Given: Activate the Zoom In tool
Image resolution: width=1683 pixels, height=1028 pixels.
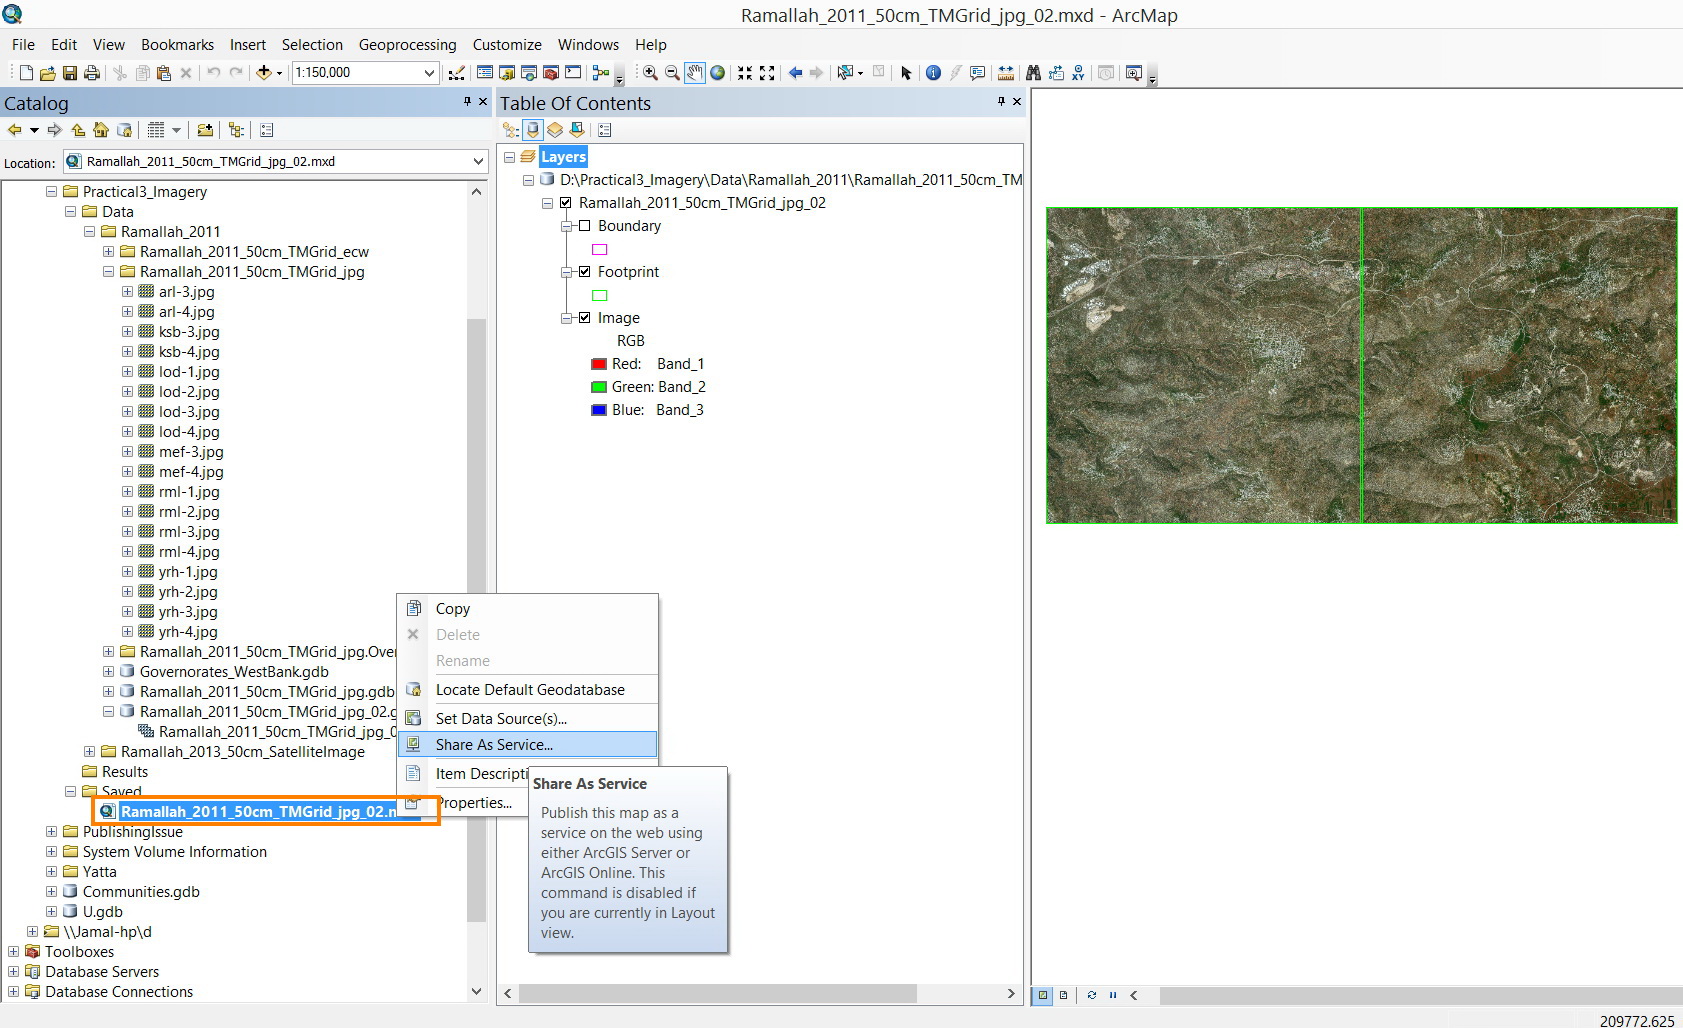Looking at the screenshot, I should (x=650, y=73).
